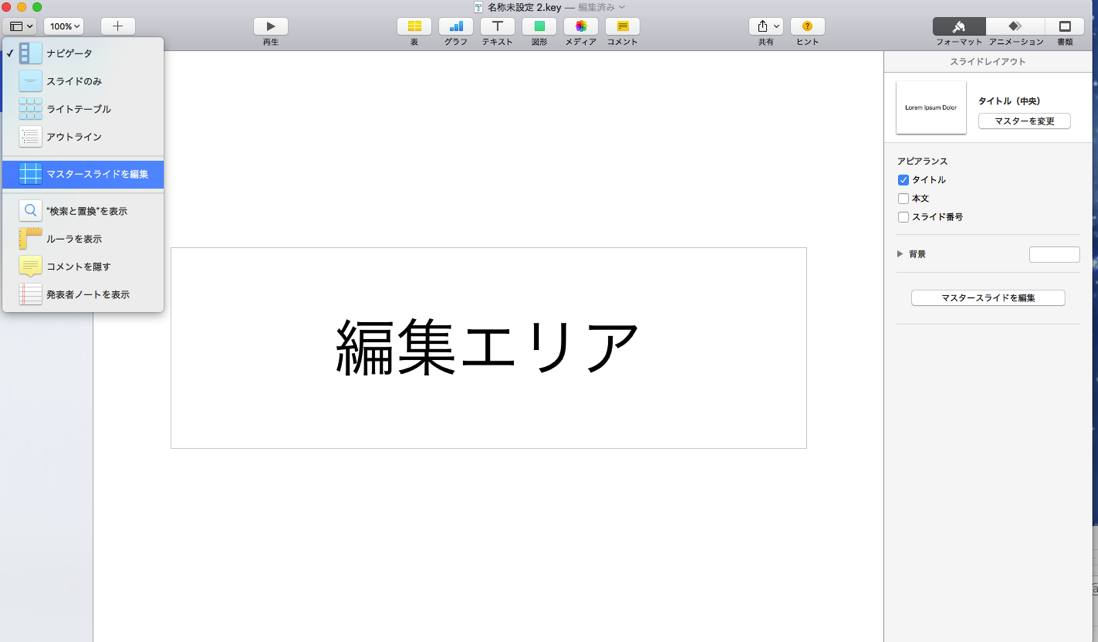
Task: Insert a chart with グラフ icon
Action: coord(456,26)
